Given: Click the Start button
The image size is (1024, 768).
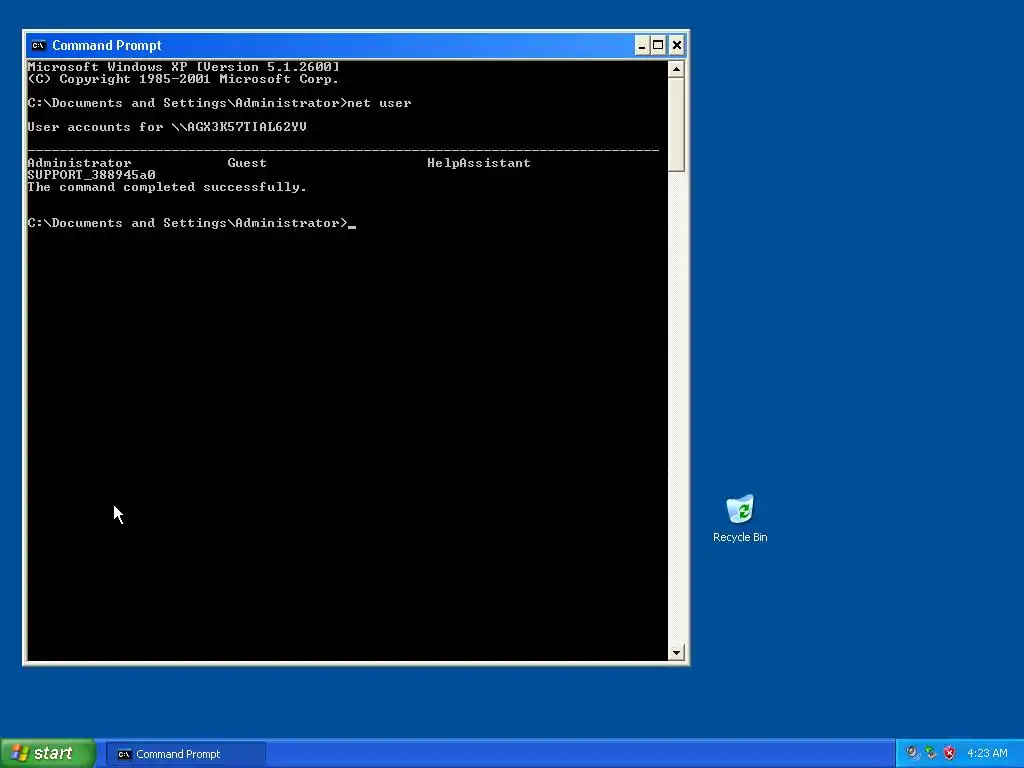Looking at the screenshot, I should pyautogui.click(x=47, y=753).
